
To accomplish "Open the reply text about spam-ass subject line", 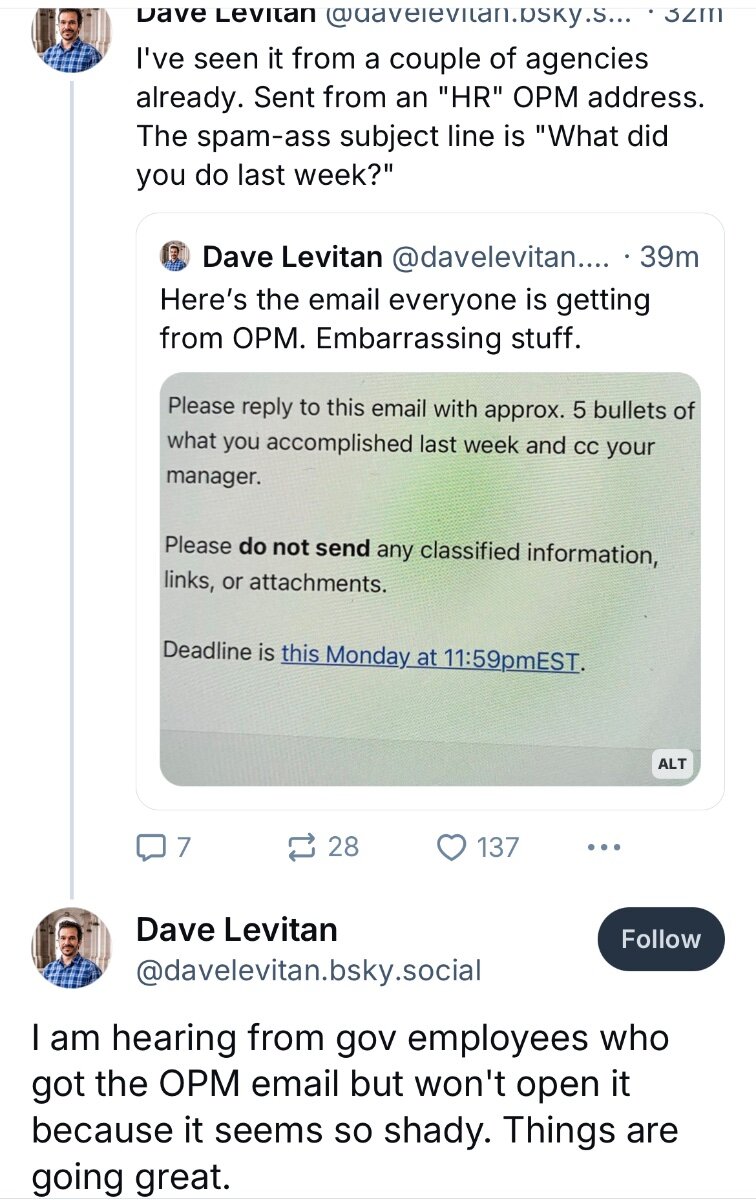I will click(402, 117).
